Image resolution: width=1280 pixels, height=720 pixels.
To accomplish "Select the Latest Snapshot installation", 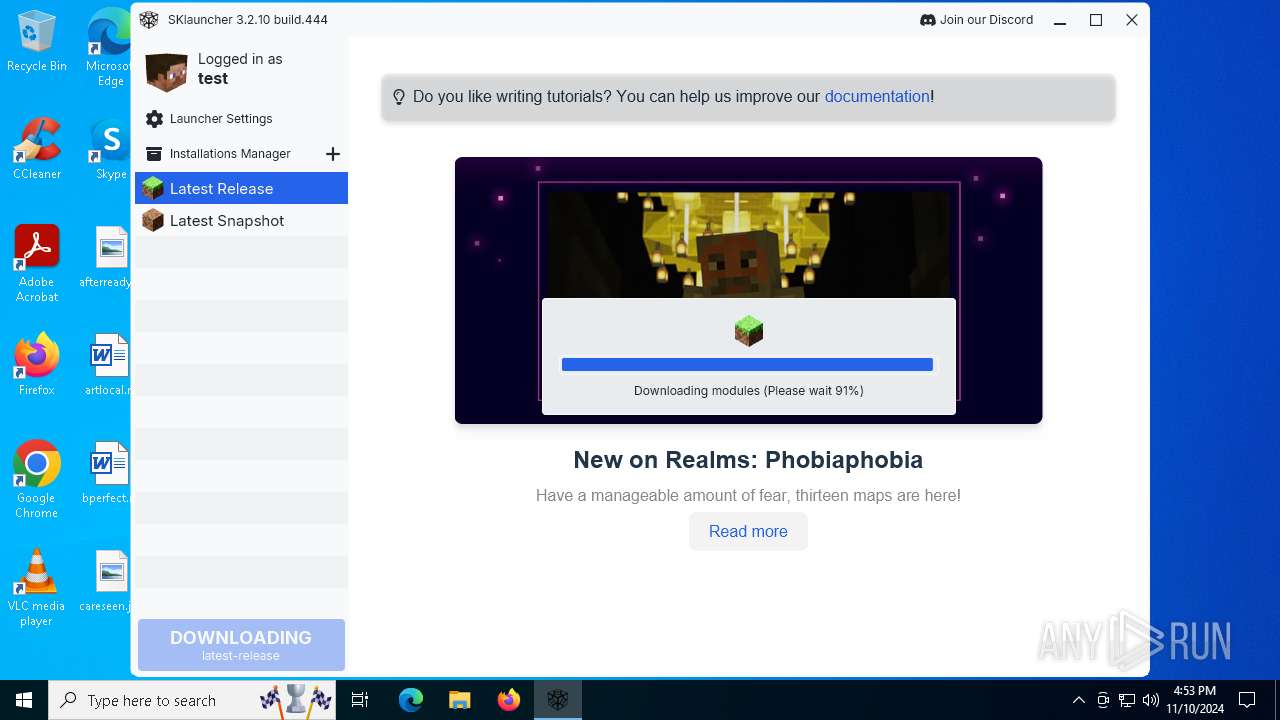I will coord(241,221).
